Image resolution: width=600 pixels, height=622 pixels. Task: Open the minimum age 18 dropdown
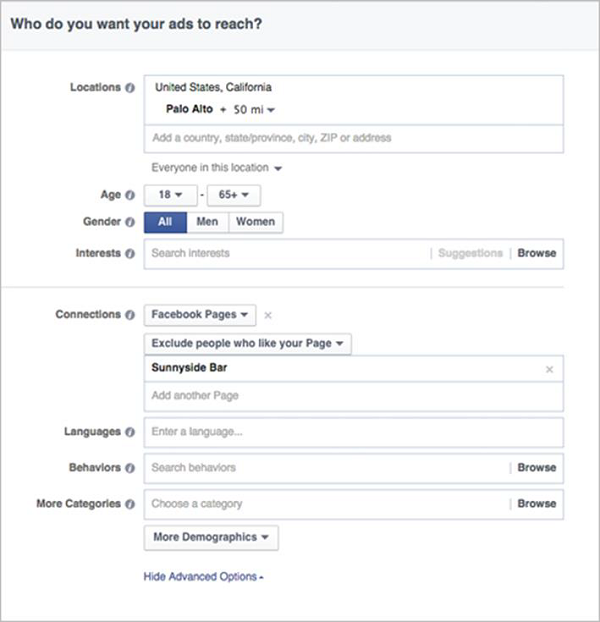click(x=168, y=196)
